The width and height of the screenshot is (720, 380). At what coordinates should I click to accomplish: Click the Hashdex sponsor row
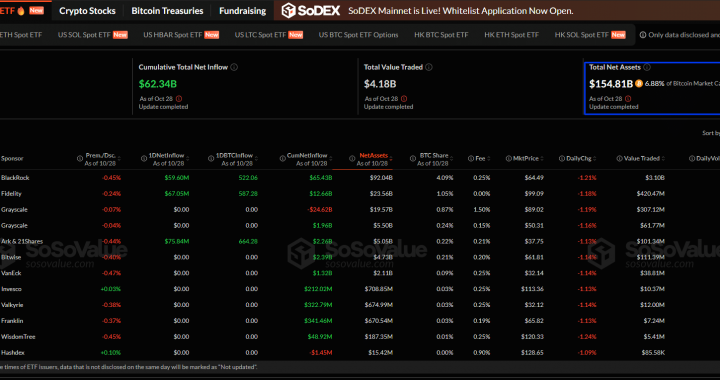coord(13,352)
